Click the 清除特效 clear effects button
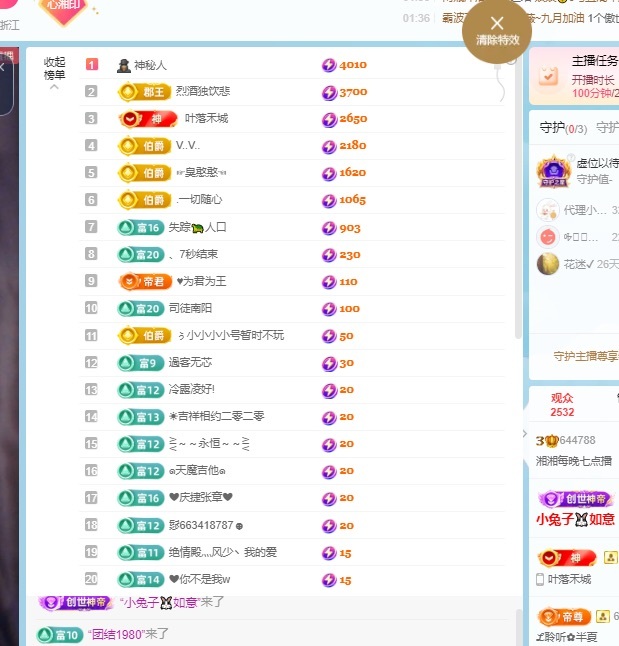The image size is (619, 646). coord(497,31)
